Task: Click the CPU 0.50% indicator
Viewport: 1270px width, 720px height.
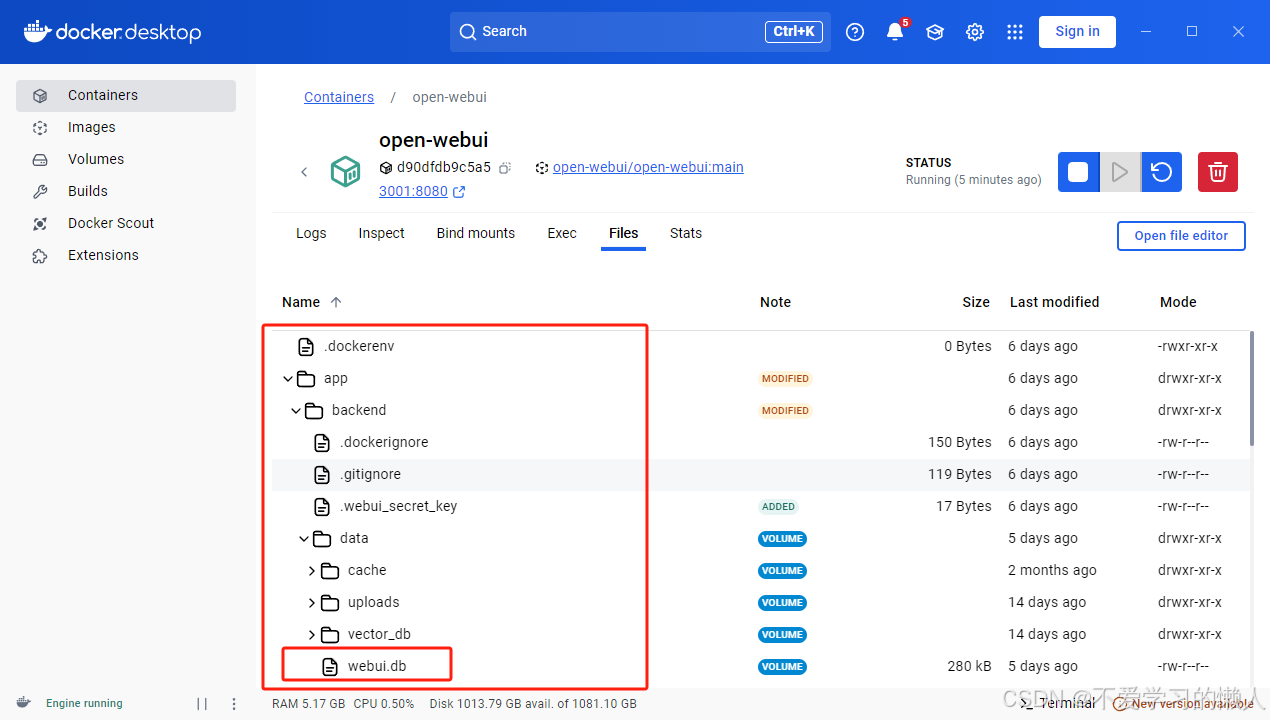Action: [384, 704]
